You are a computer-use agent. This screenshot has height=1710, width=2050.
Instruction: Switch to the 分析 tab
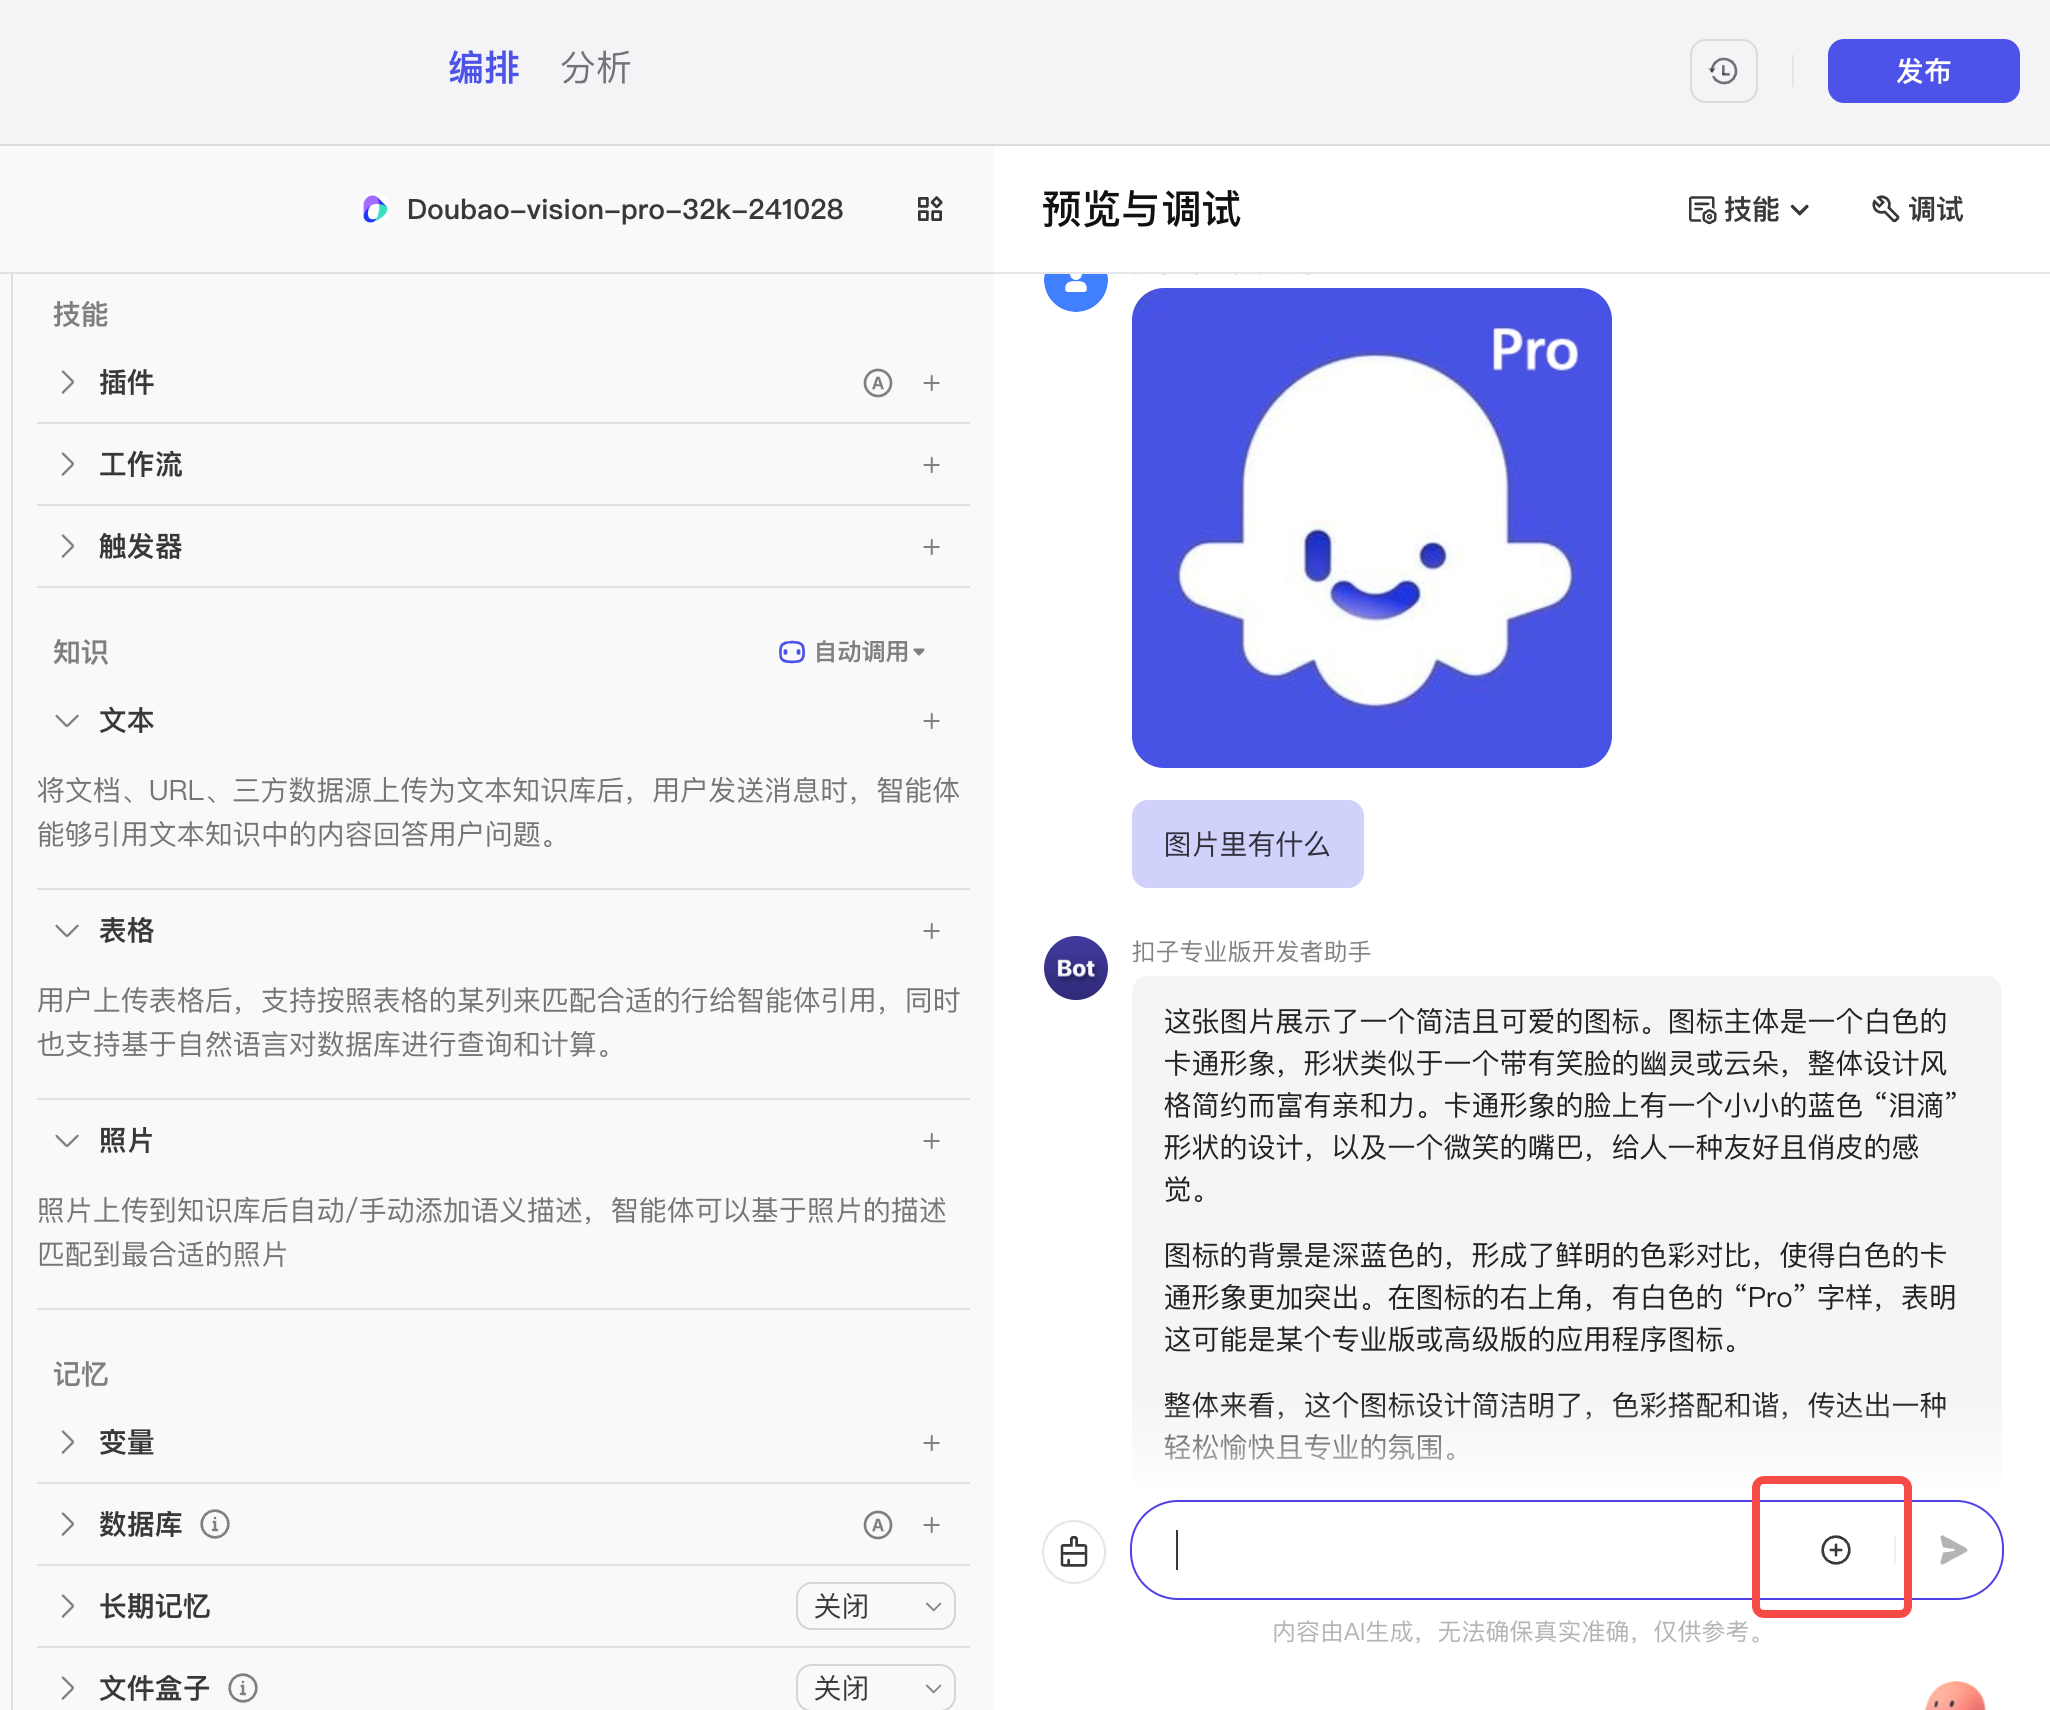595,68
